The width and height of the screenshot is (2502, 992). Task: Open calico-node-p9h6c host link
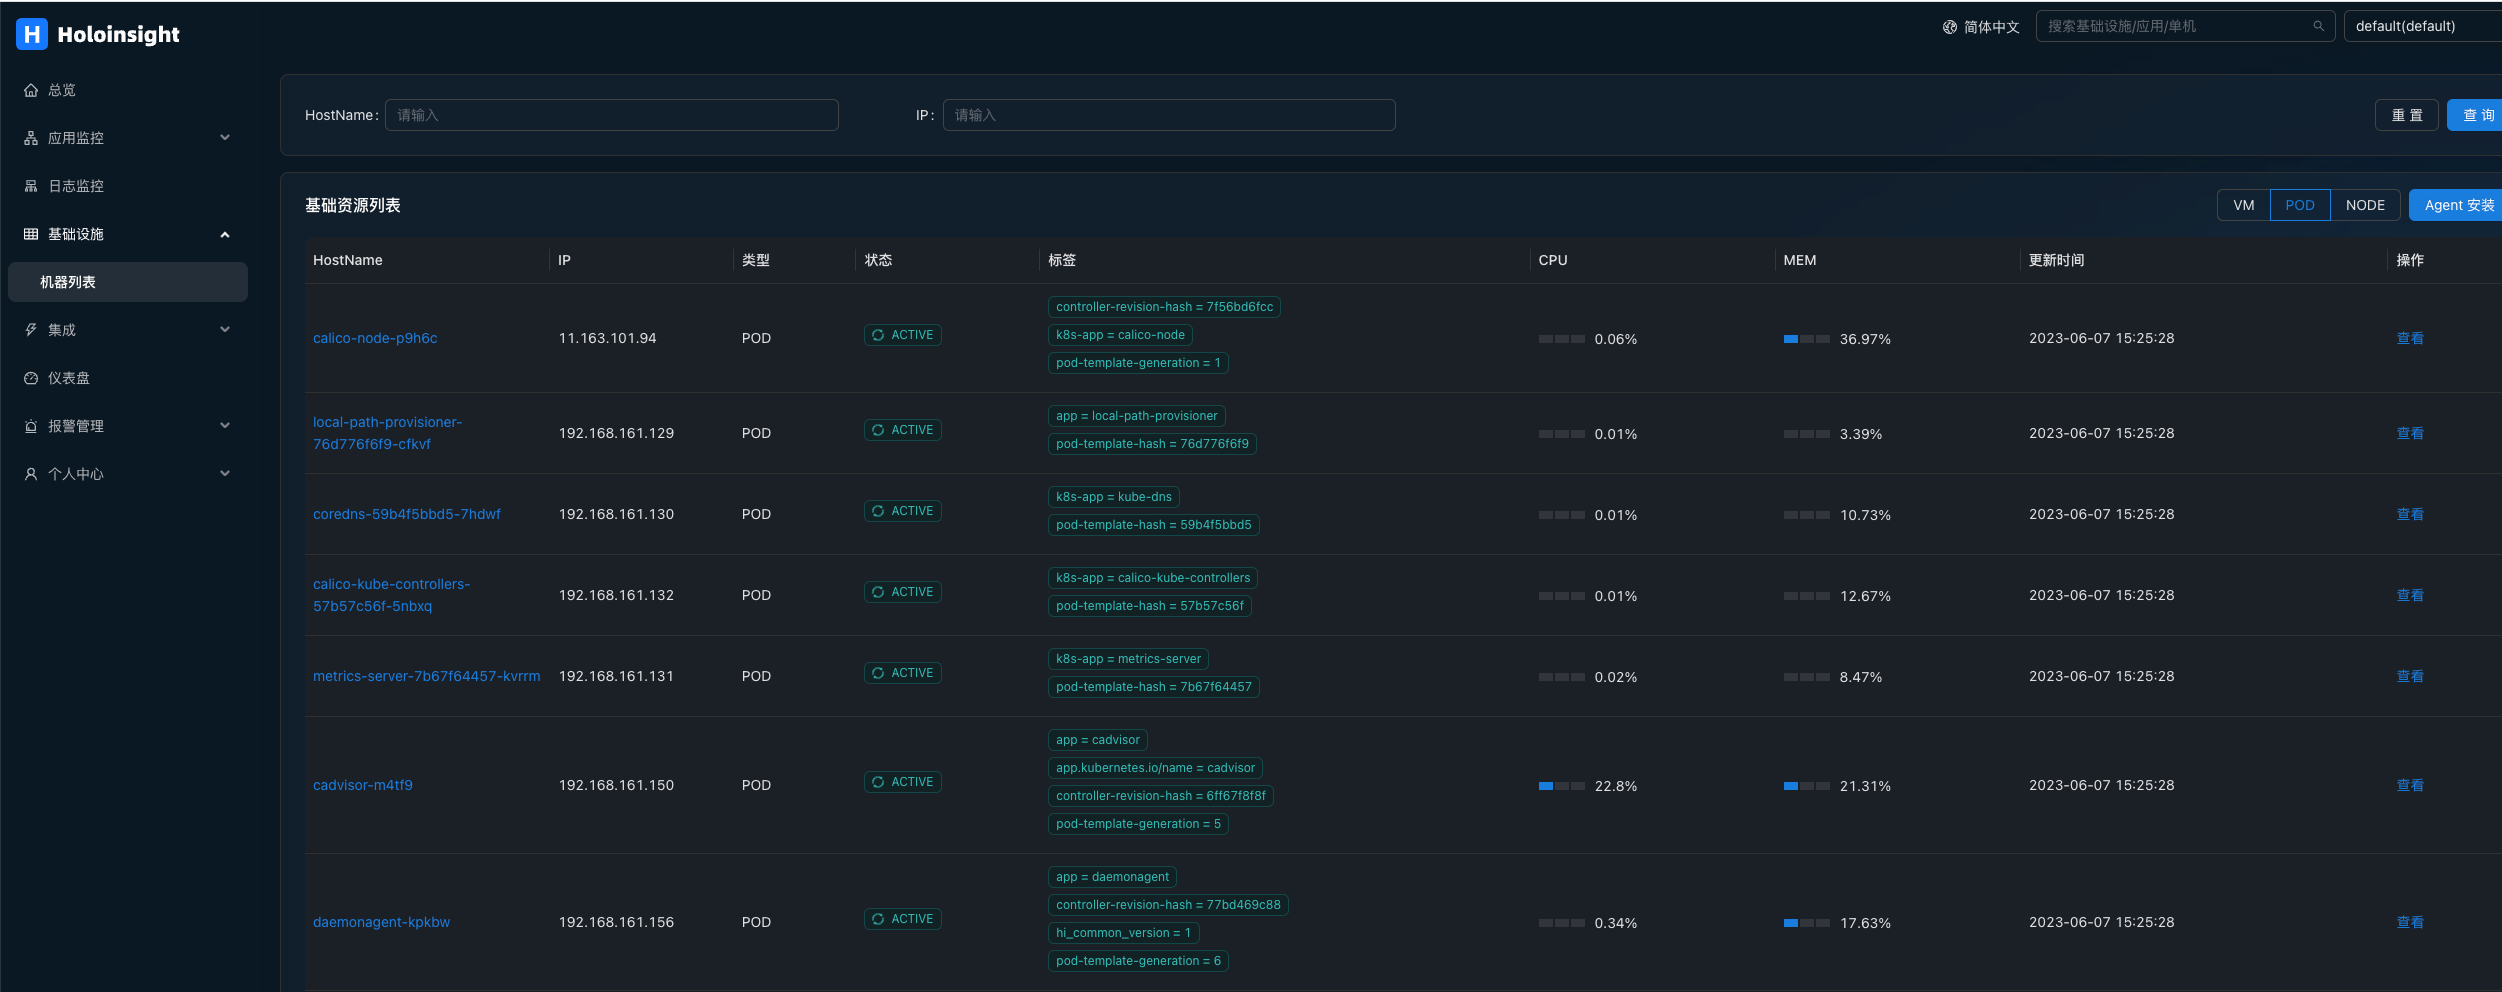point(375,338)
